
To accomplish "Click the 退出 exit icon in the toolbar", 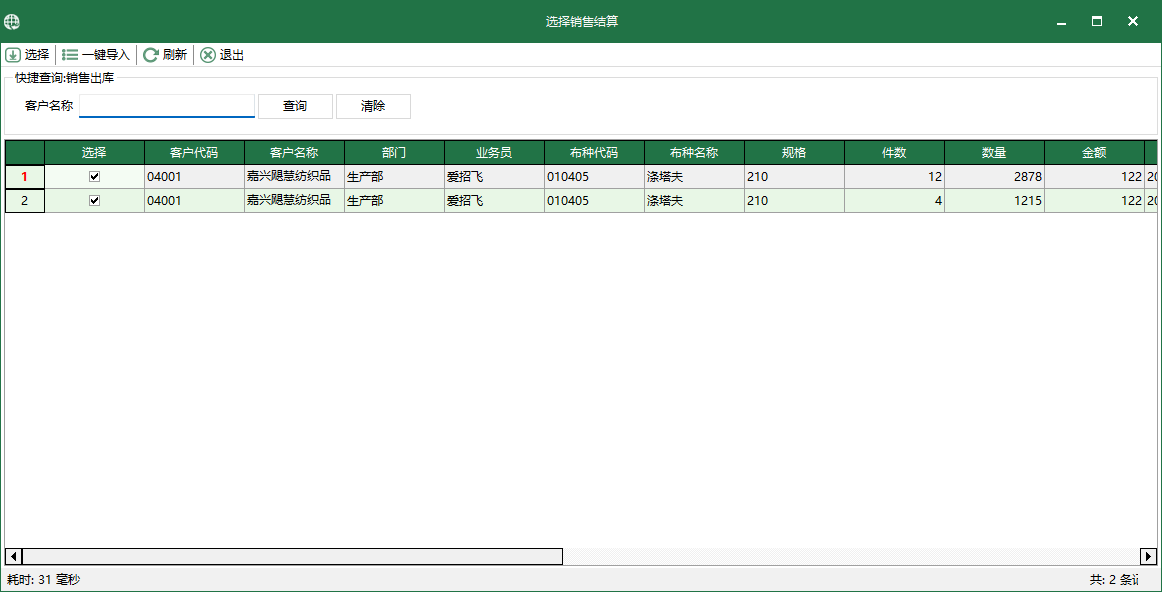I will point(207,55).
